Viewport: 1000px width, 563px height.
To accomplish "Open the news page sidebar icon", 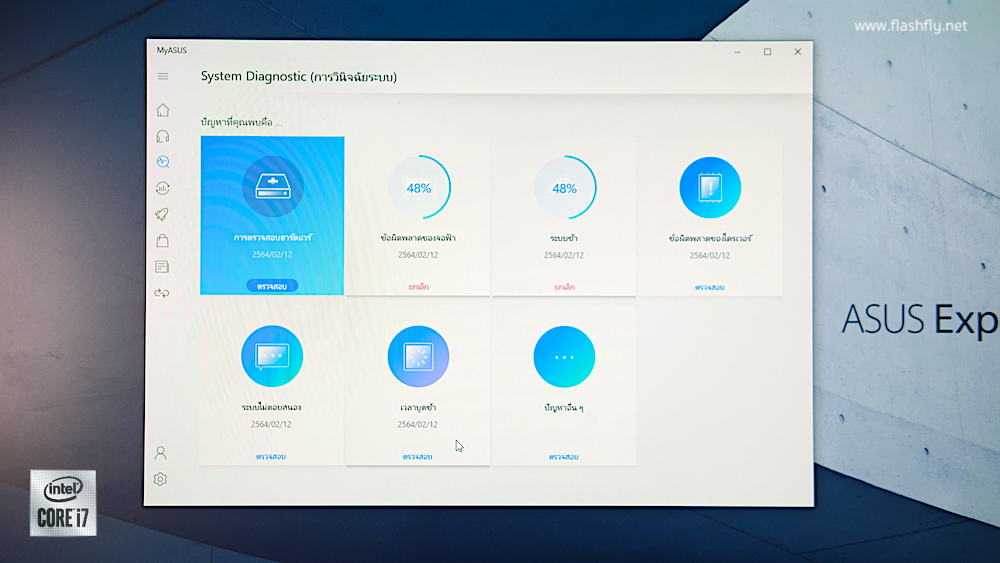I will [x=162, y=266].
